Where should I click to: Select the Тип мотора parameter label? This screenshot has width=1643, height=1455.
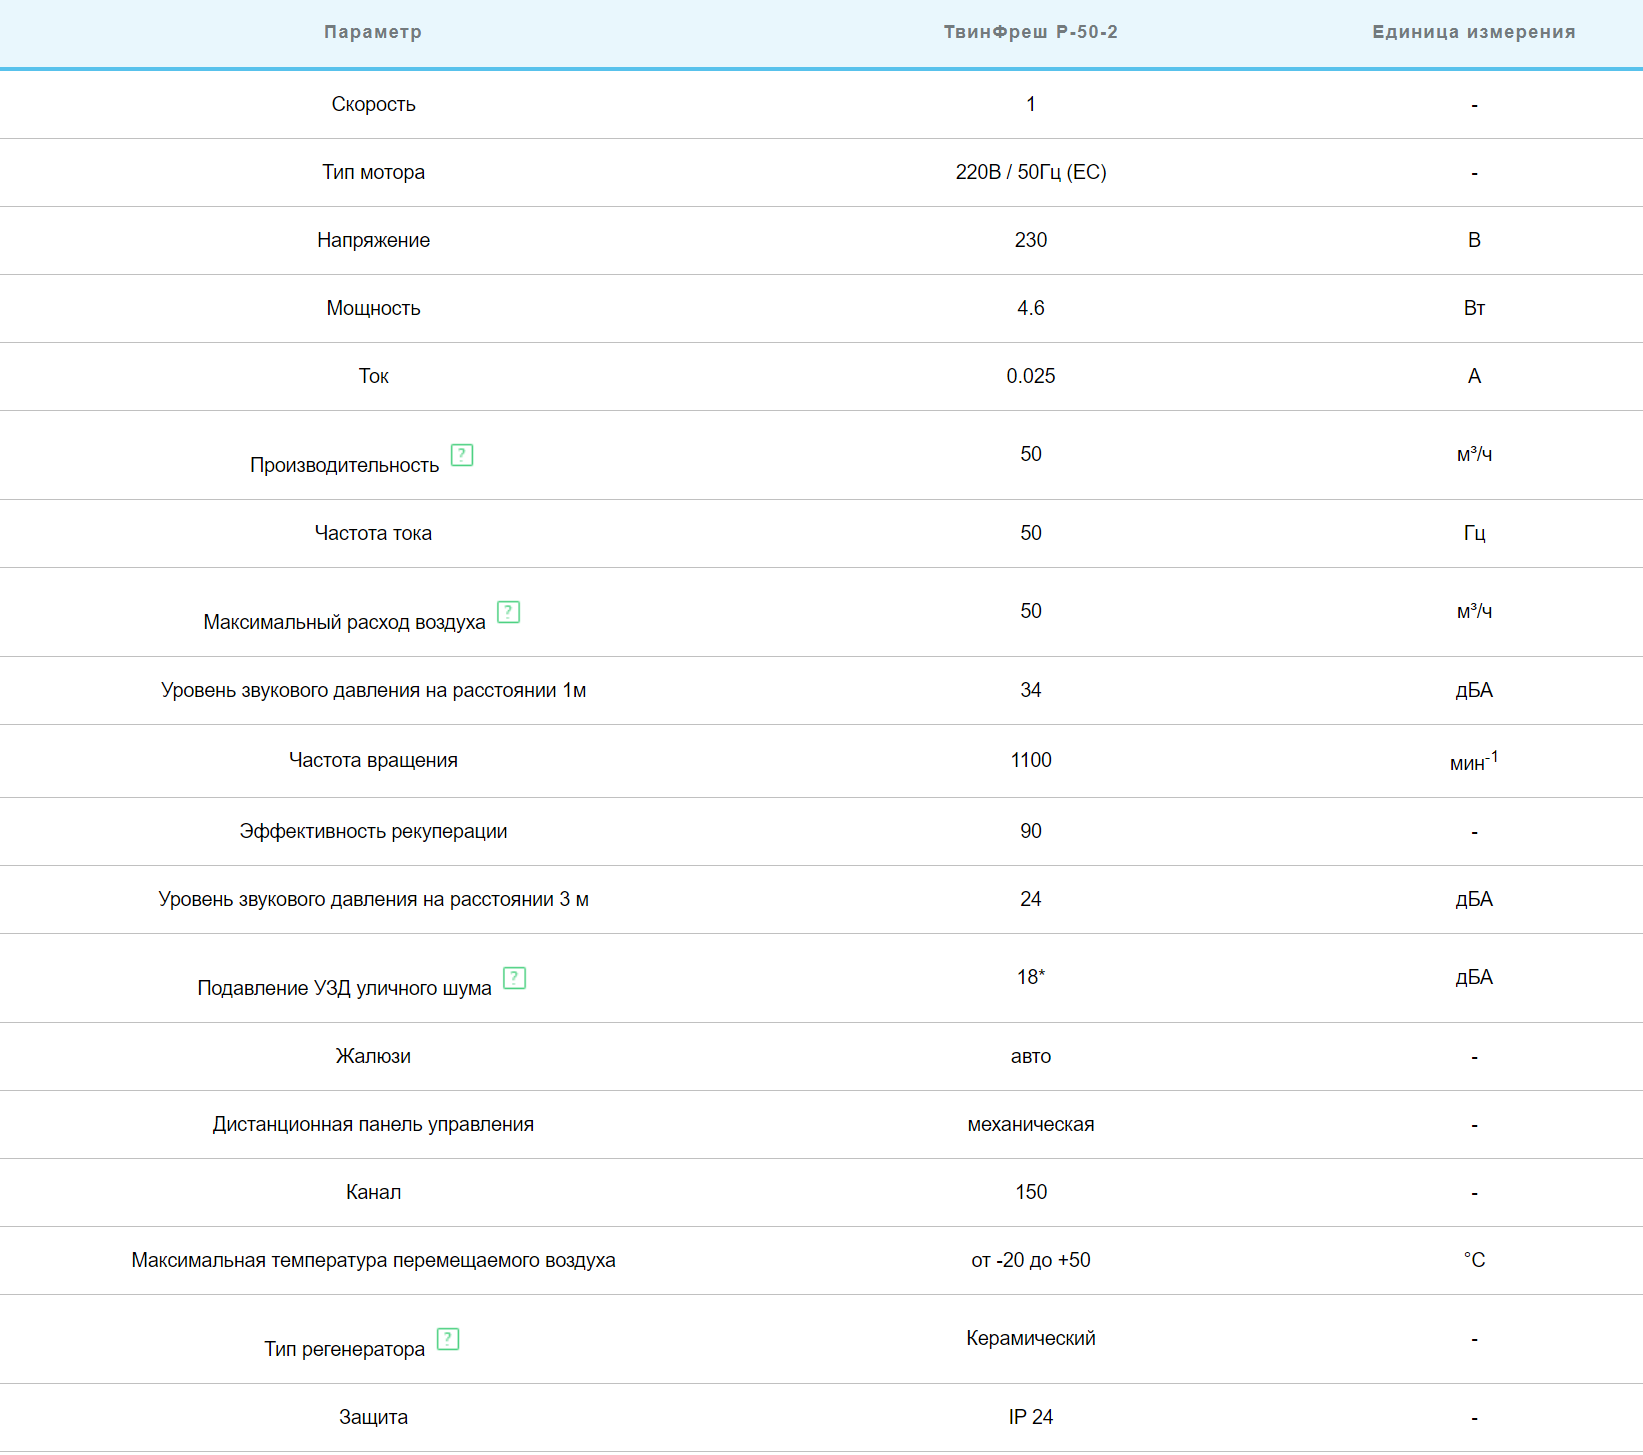coord(373,172)
